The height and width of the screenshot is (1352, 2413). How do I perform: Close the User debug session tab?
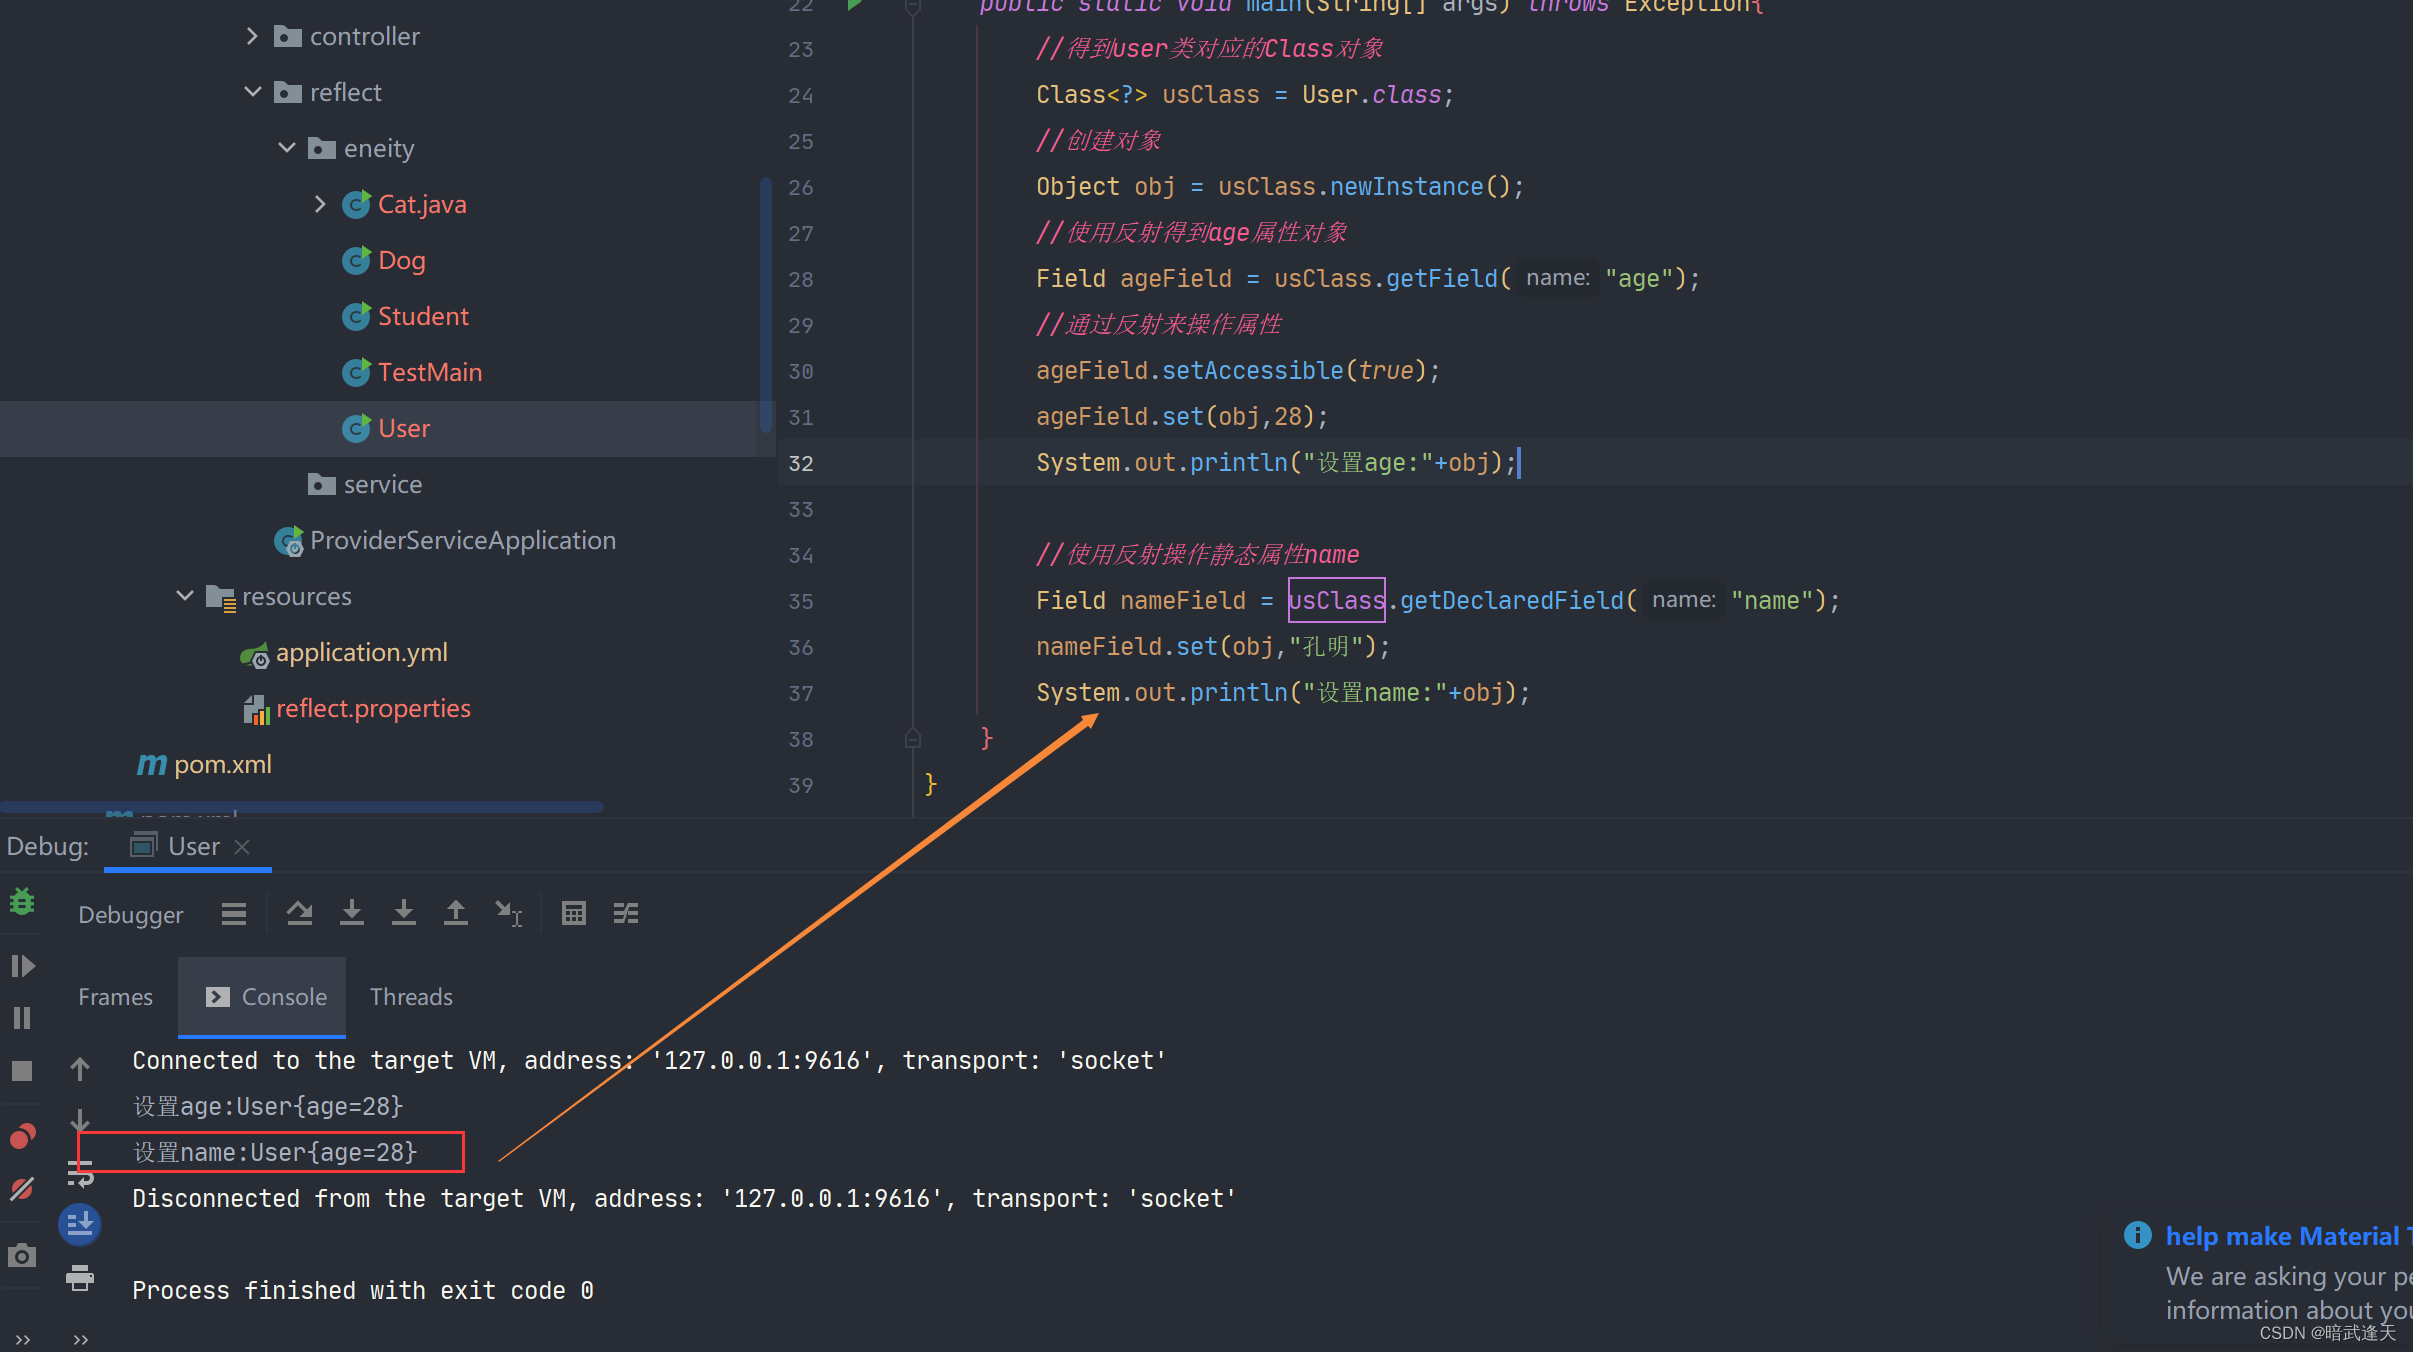(x=242, y=847)
